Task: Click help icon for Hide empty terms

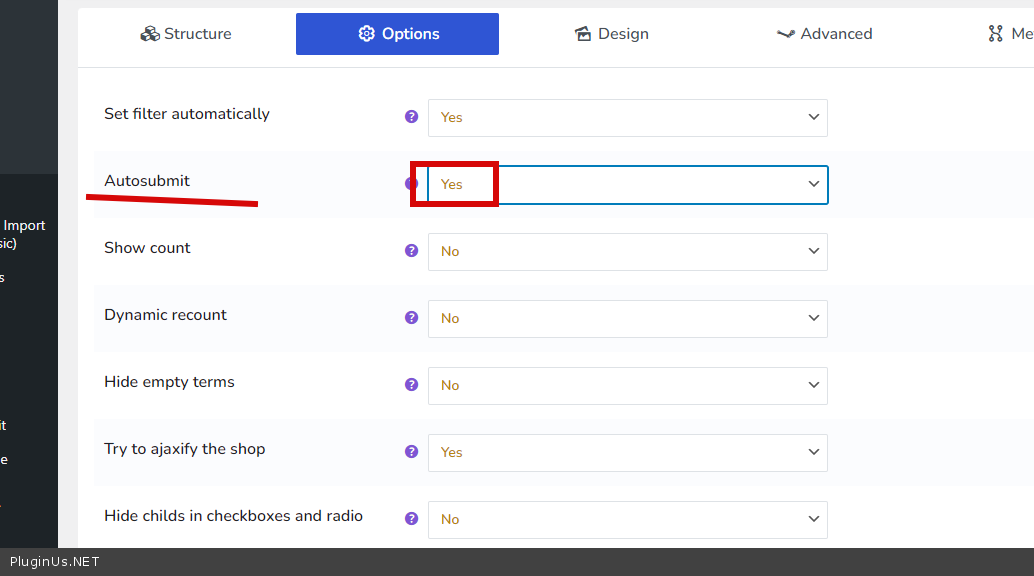Action: pyautogui.click(x=411, y=385)
